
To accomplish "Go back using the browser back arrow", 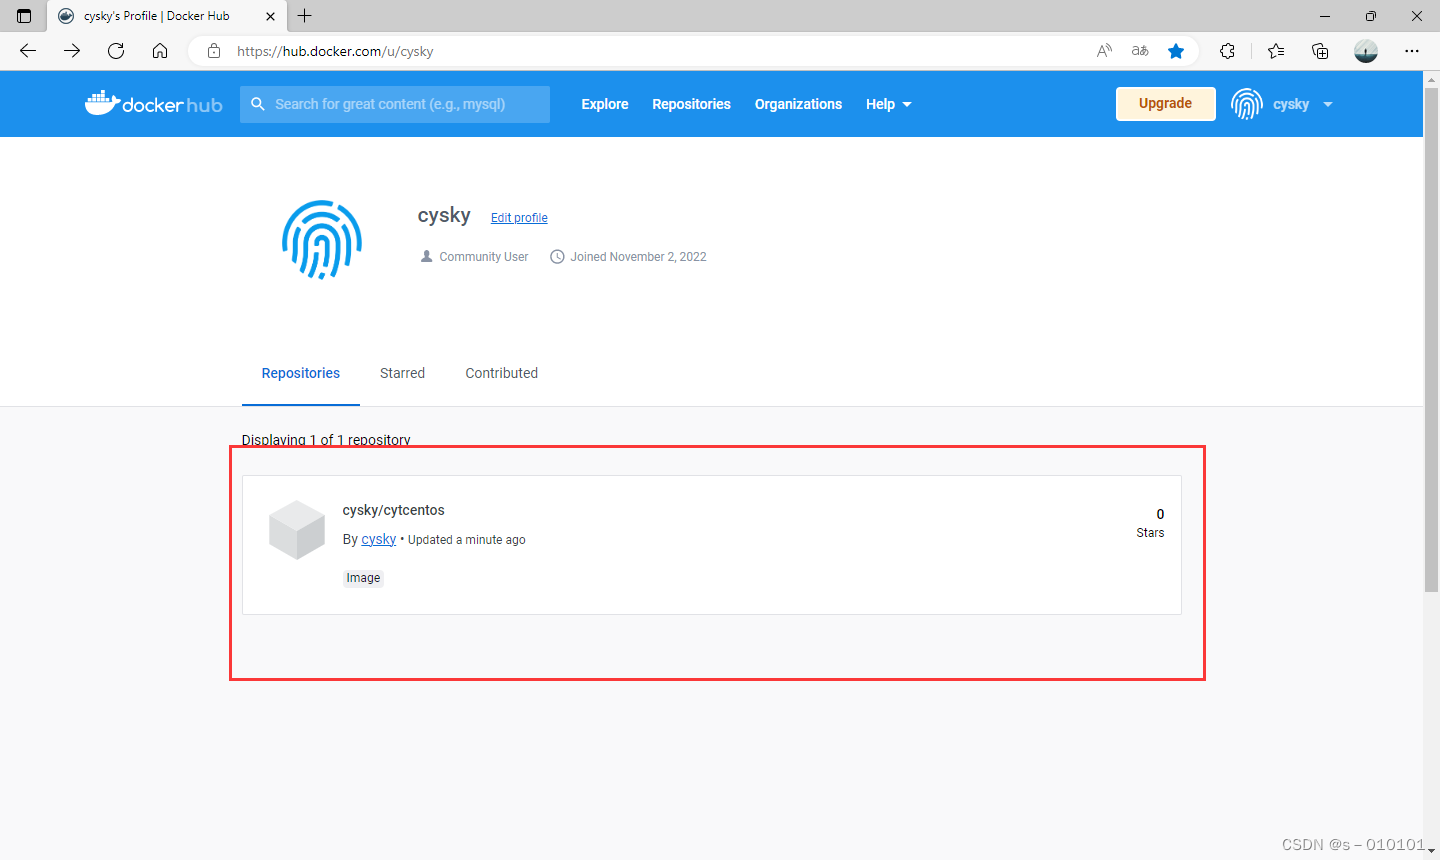I will [28, 51].
